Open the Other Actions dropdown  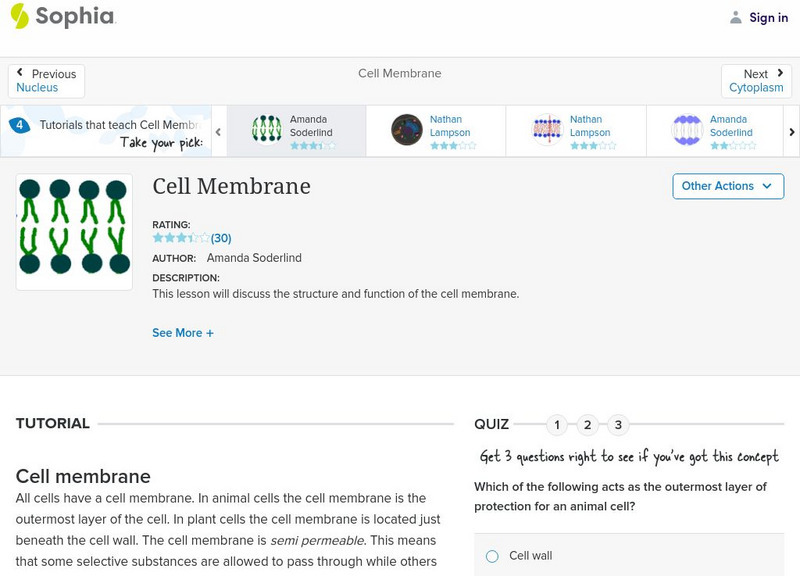tap(727, 186)
